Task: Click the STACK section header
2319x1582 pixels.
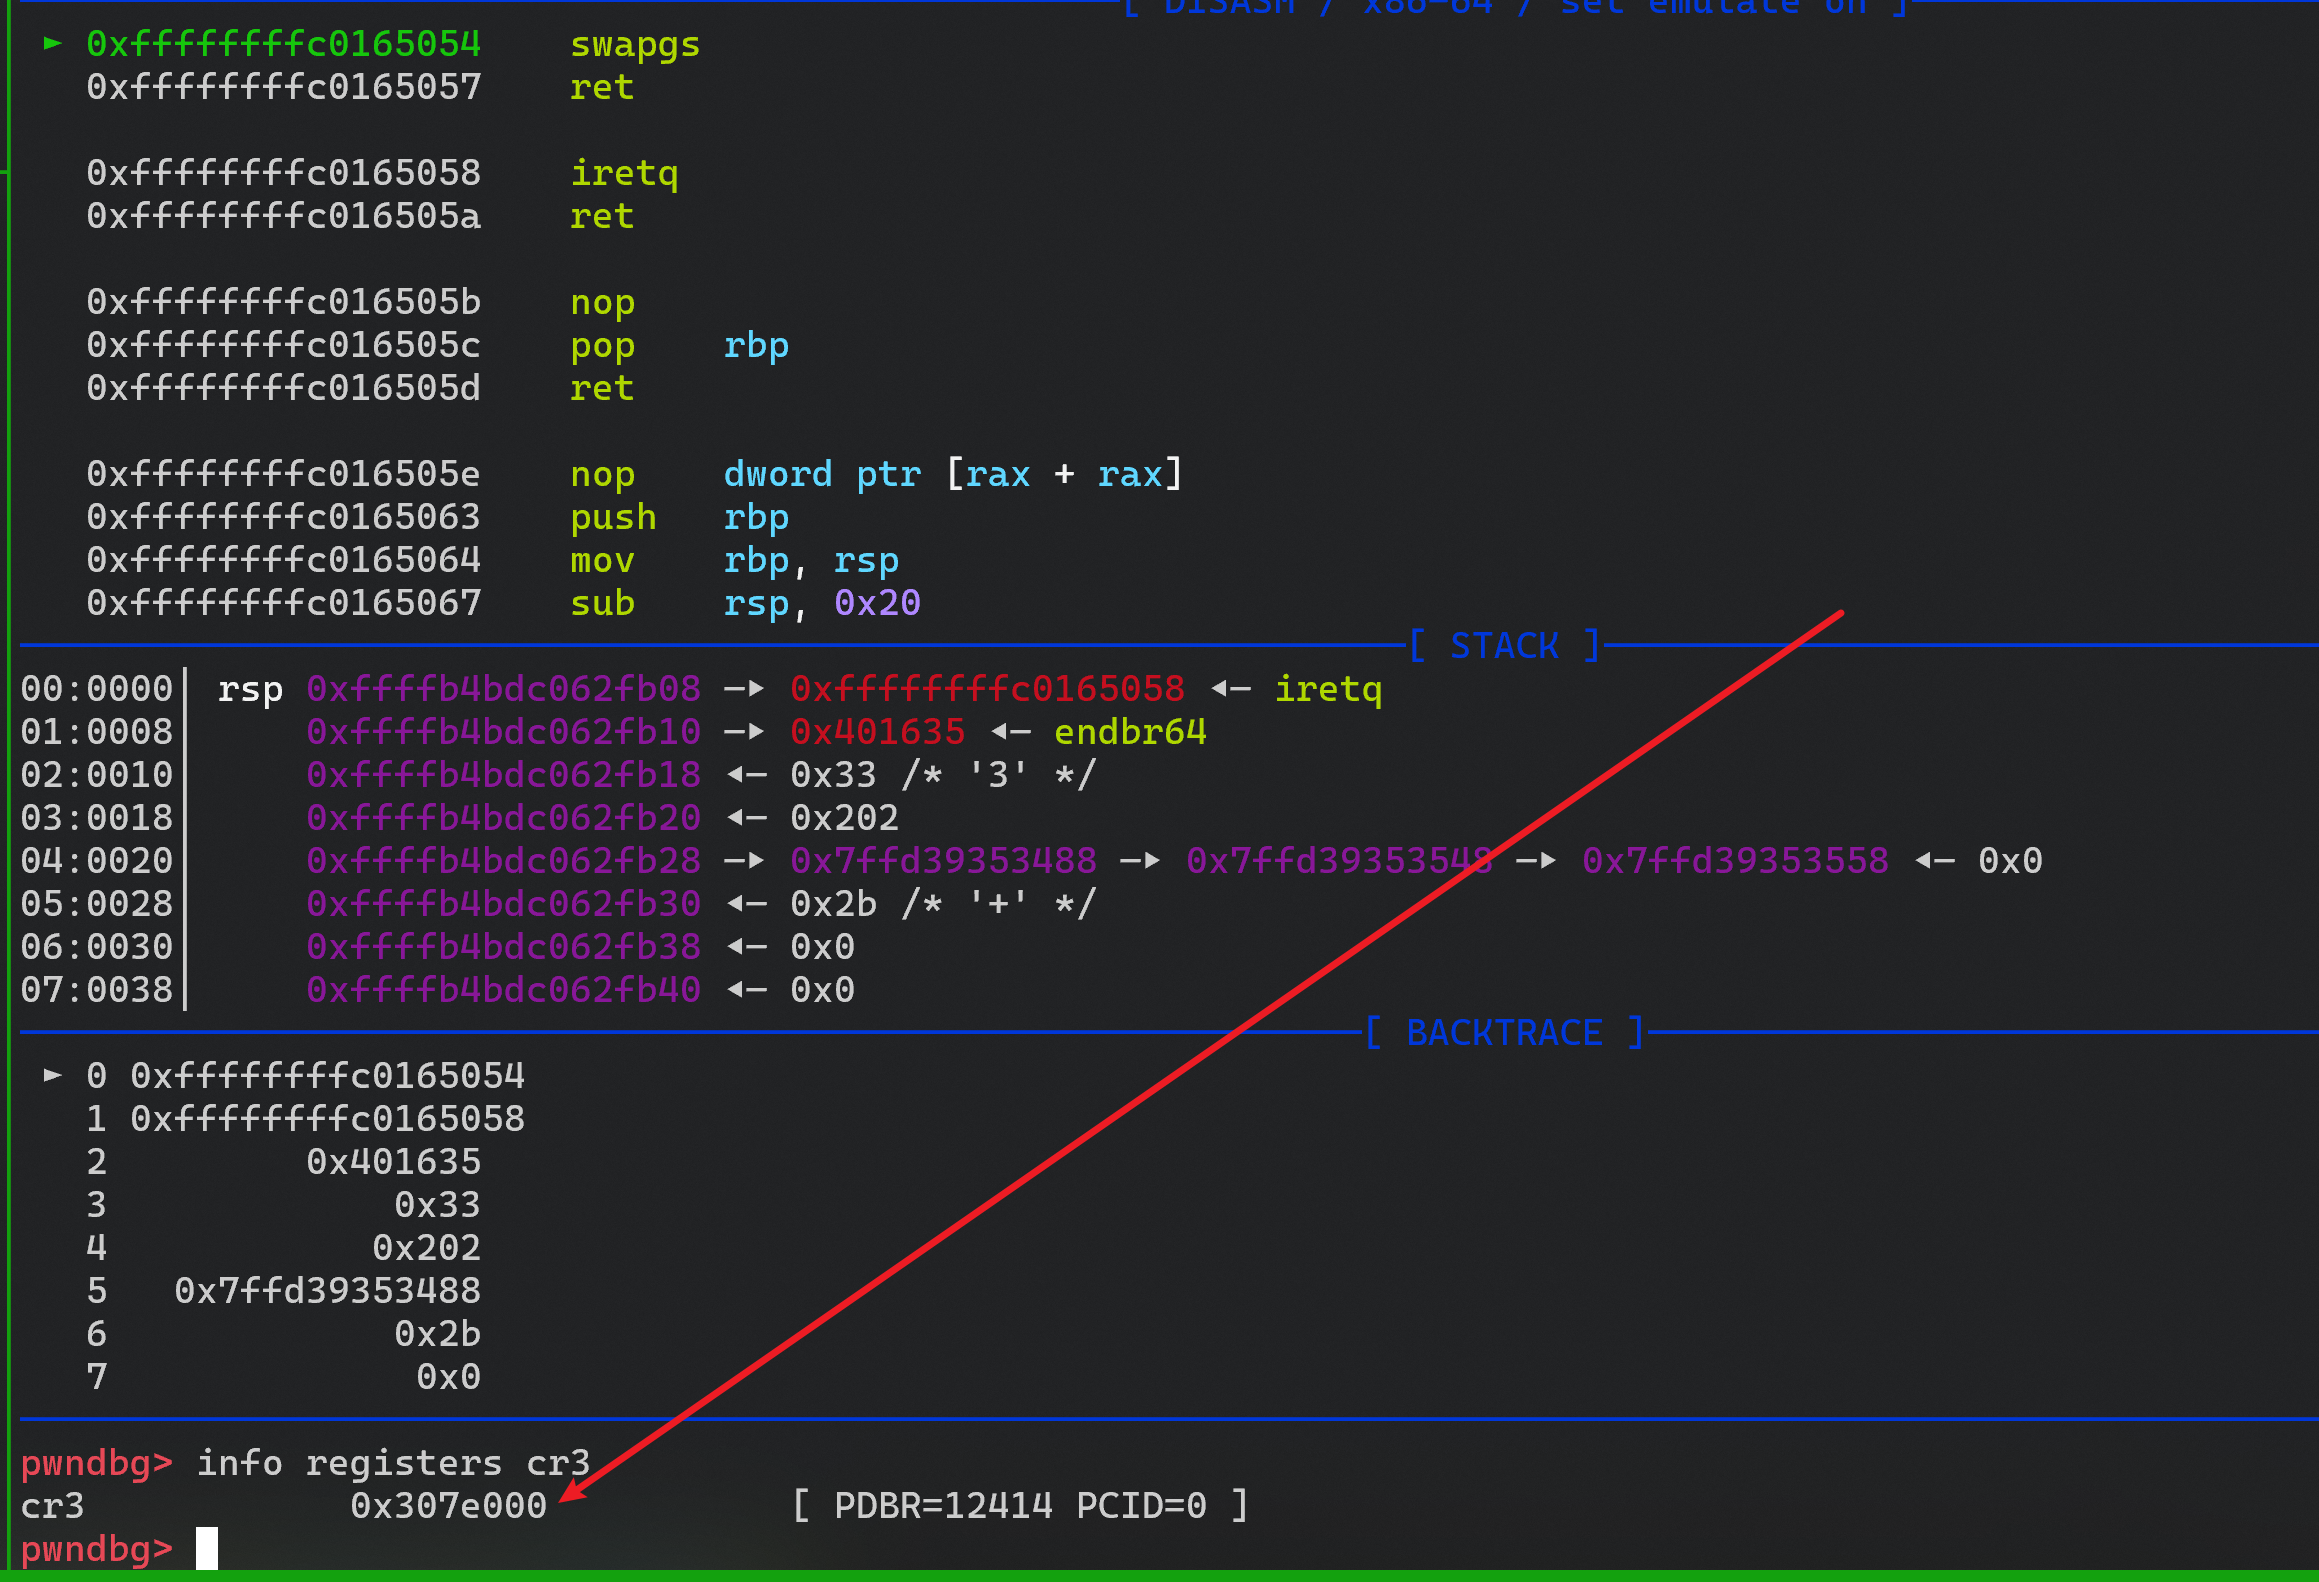Action: coord(1504,646)
